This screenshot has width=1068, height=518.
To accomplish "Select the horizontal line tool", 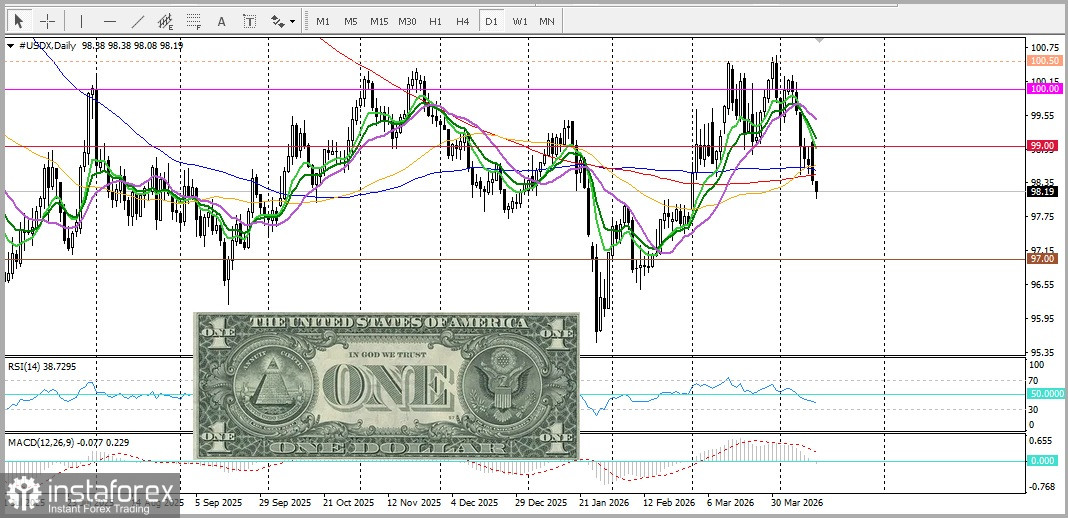I will point(110,21).
